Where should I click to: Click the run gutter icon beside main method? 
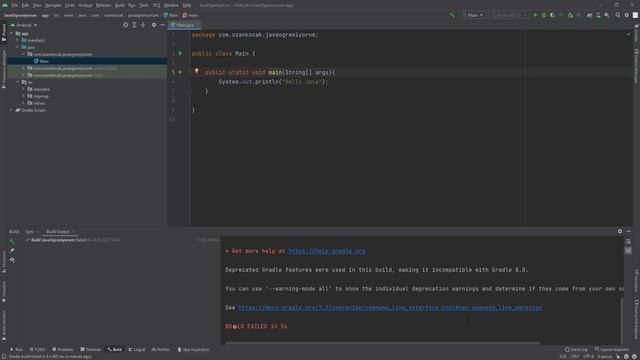pyautogui.click(x=180, y=72)
